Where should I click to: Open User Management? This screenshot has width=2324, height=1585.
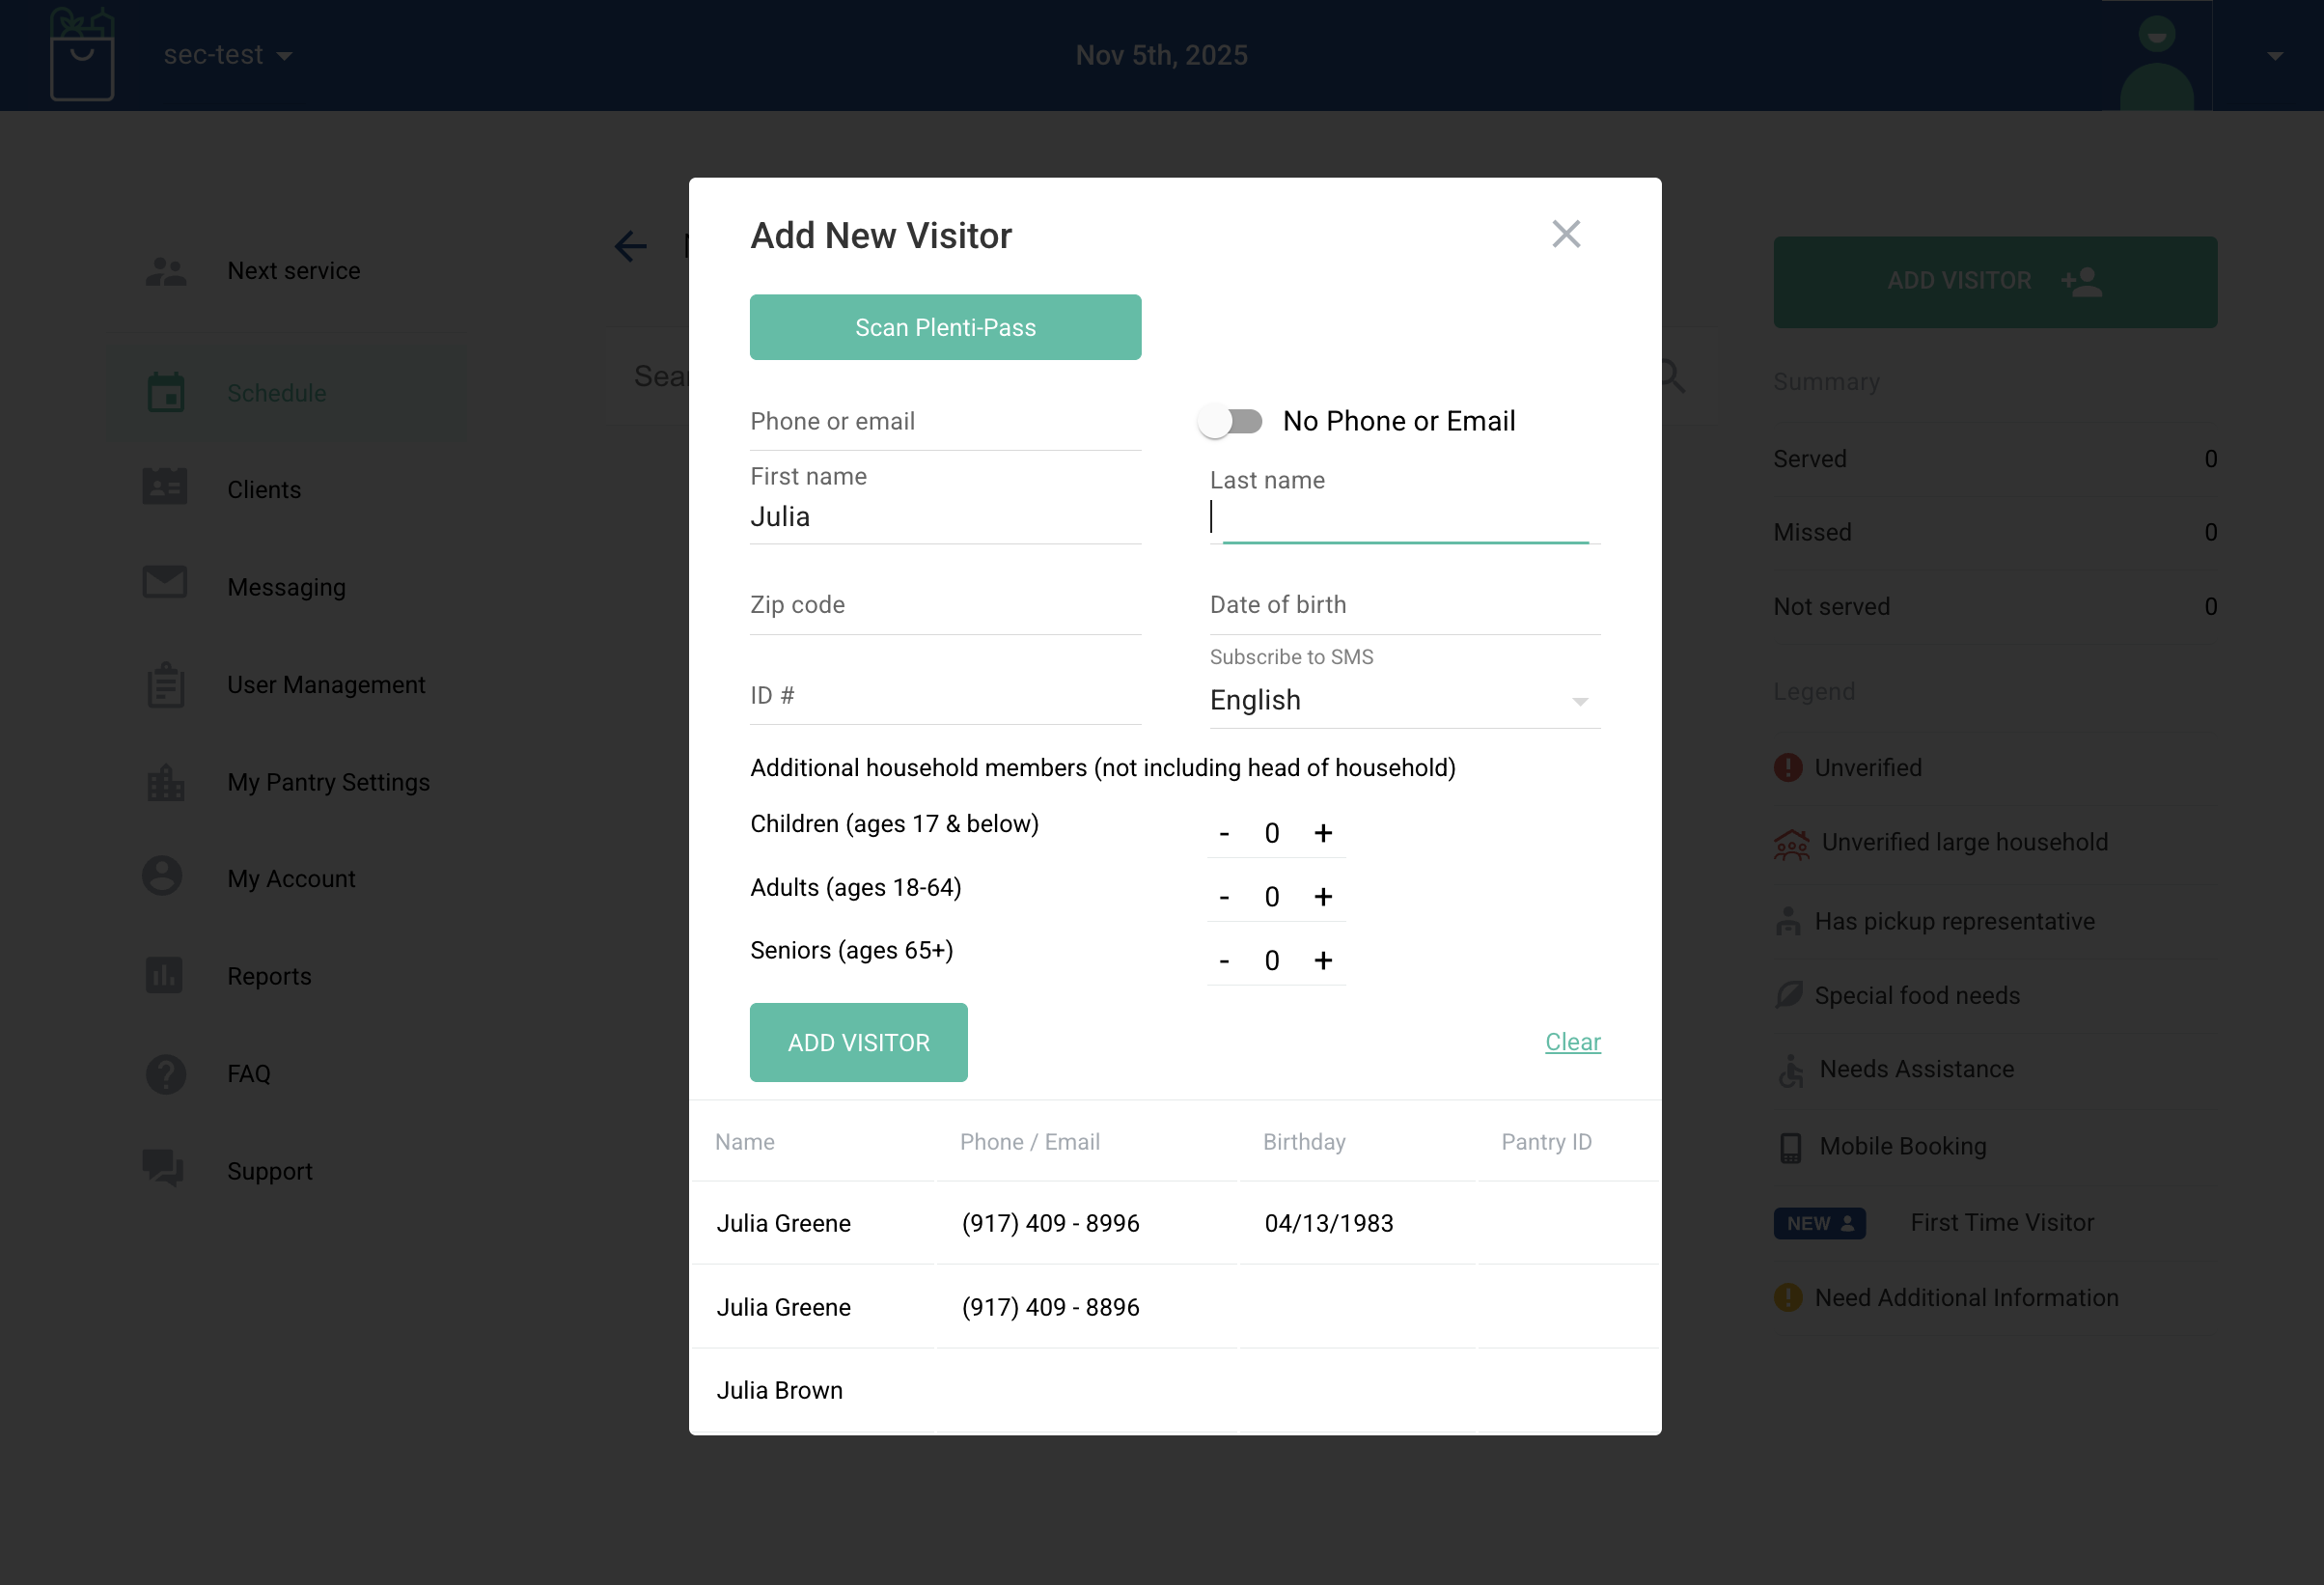326,685
